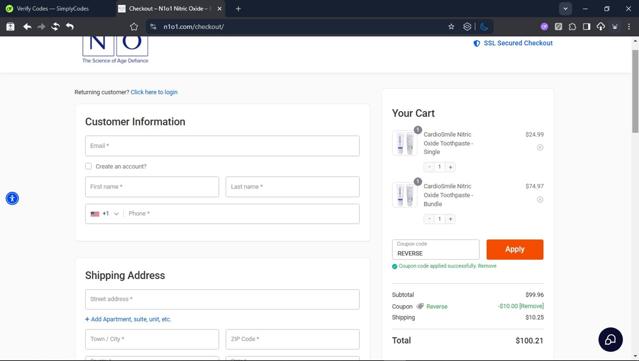Follow the Click here to login link
639x361 pixels.
(x=154, y=92)
